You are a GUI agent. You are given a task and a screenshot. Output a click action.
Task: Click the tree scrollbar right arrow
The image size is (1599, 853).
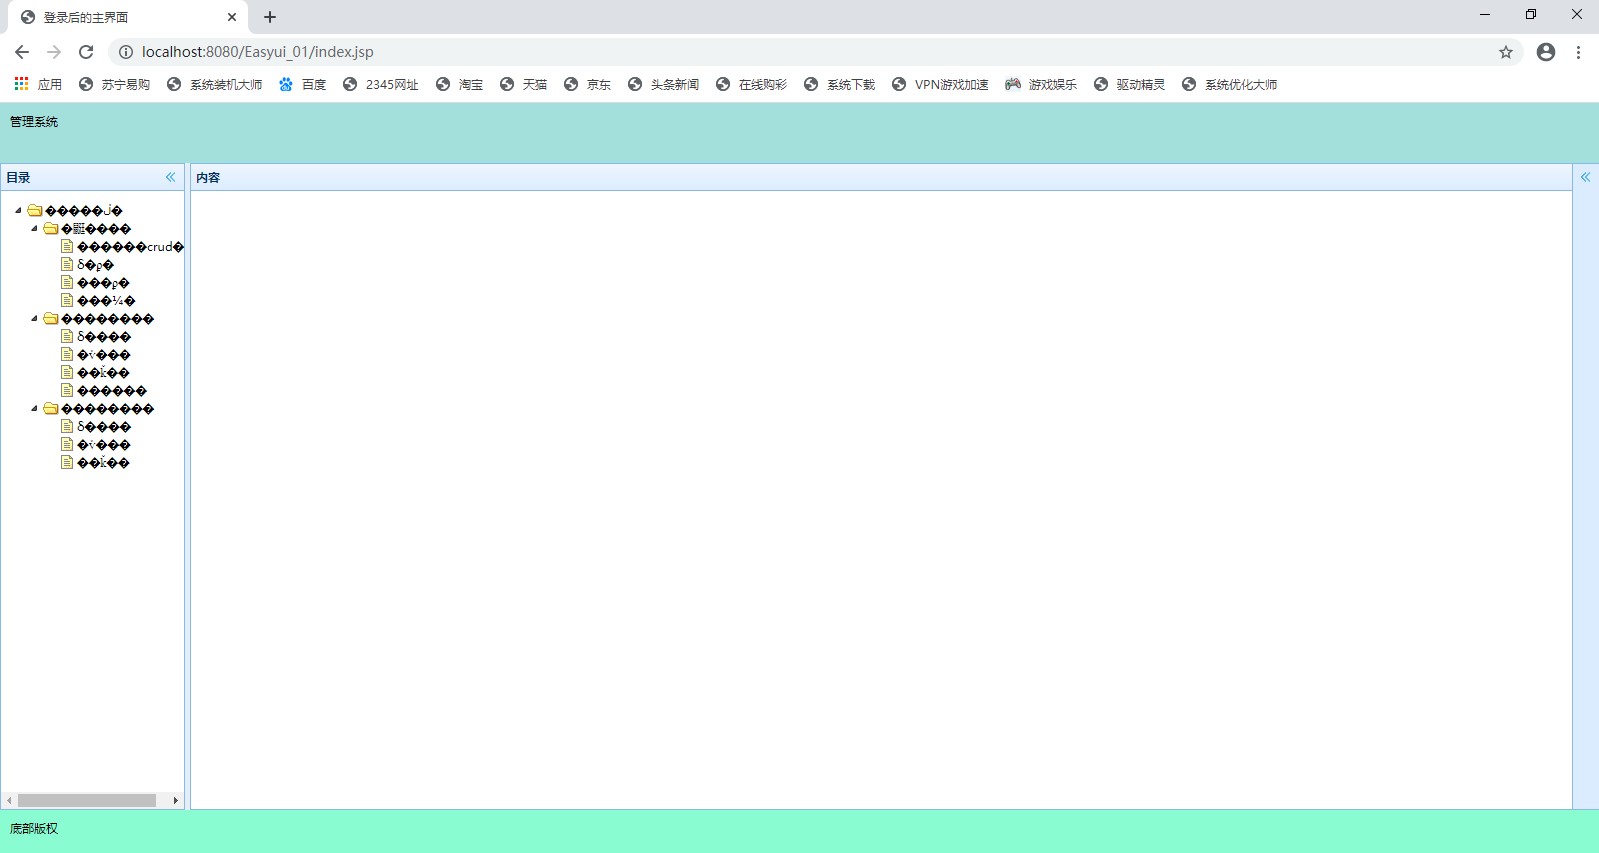pyautogui.click(x=176, y=800)
